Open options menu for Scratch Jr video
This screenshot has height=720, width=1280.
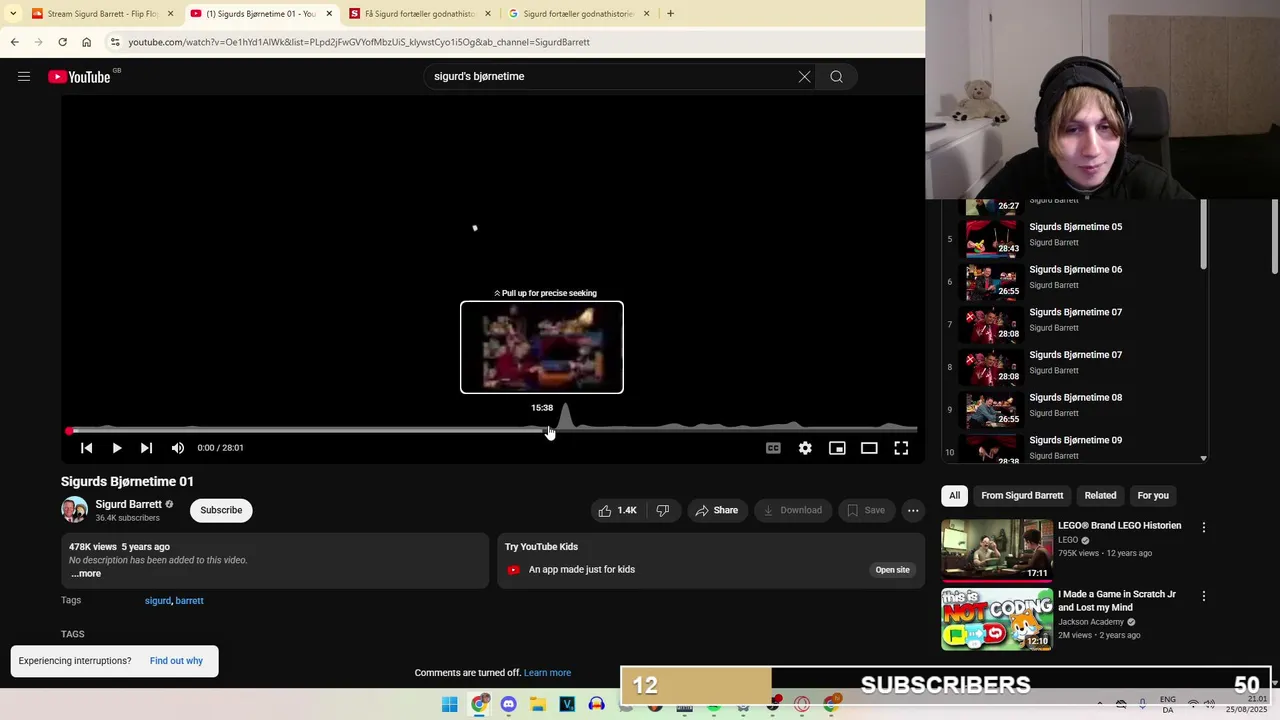point(1204,596)
